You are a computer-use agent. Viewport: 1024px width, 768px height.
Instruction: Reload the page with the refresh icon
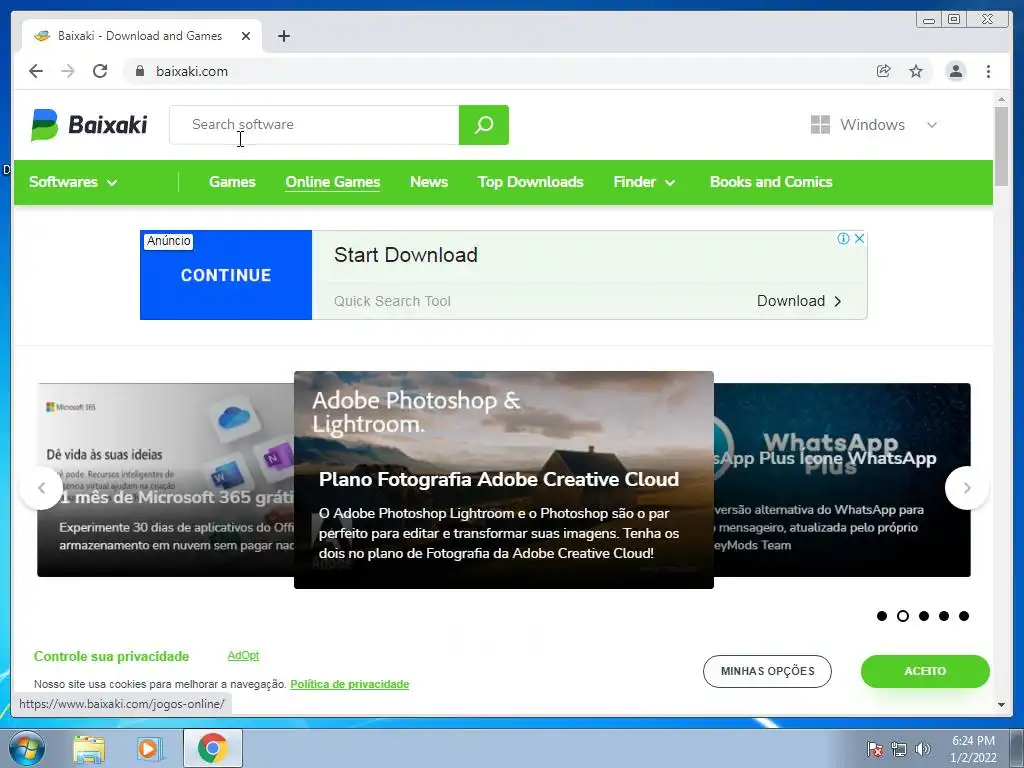tap(100, 71)
